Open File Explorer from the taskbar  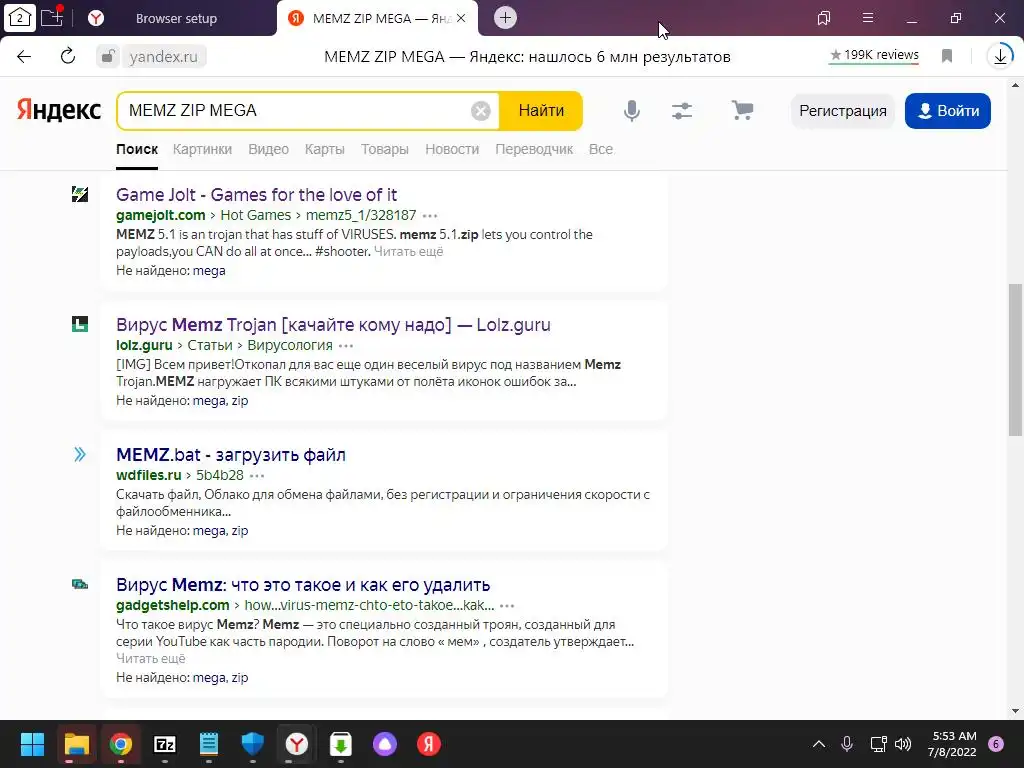coord(76,744)
